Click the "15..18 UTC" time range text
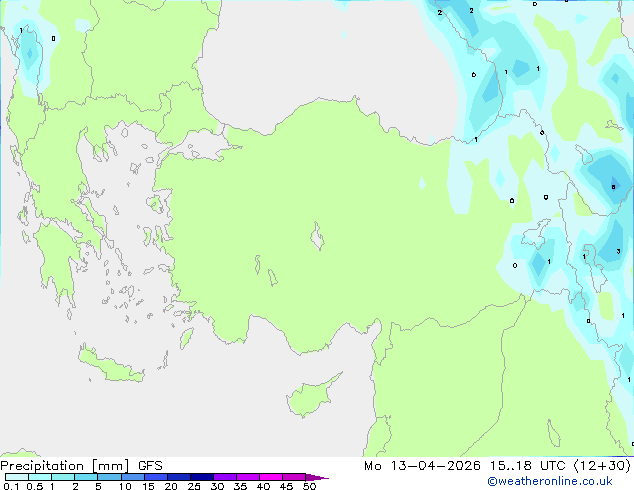Viewport: 634px width, 490px height. 528,466
